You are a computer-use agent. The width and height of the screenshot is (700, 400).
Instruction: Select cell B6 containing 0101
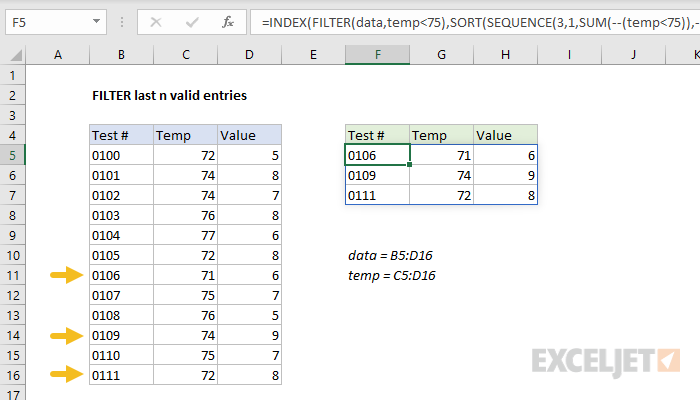pos(121,175)
